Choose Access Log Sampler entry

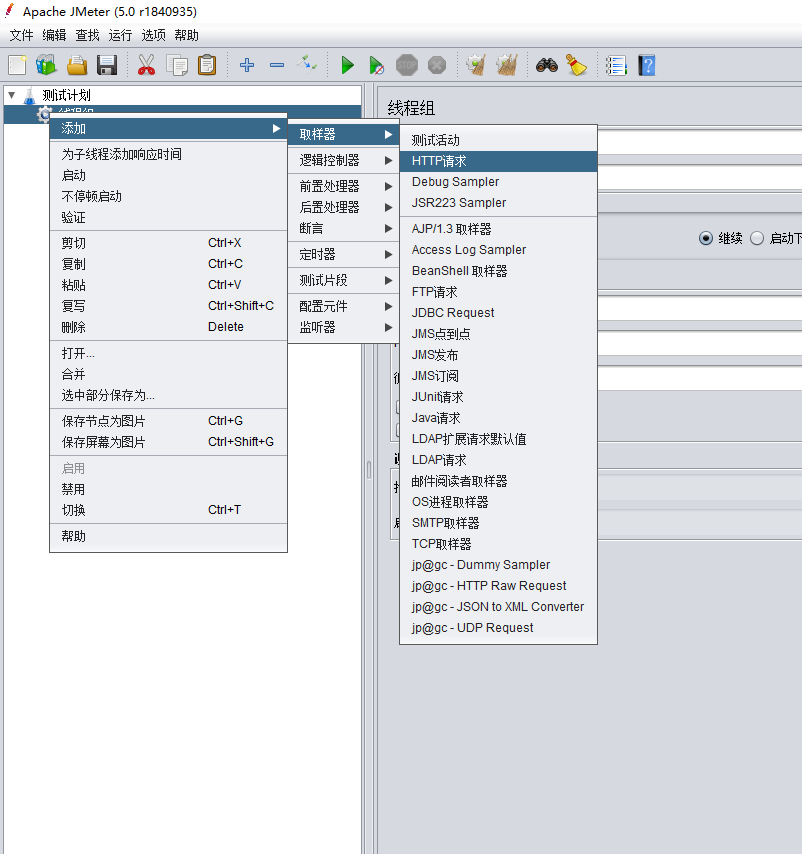[x=498, y=249]
